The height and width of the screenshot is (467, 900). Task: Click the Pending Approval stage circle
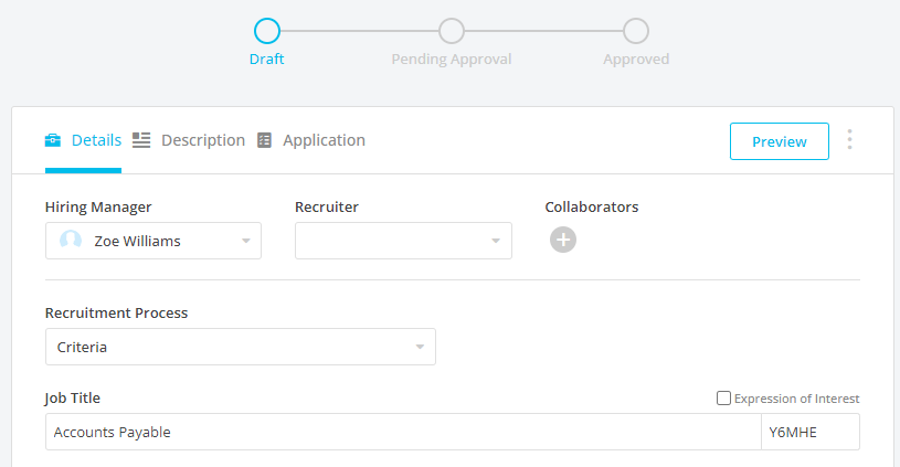click(451, 31)
